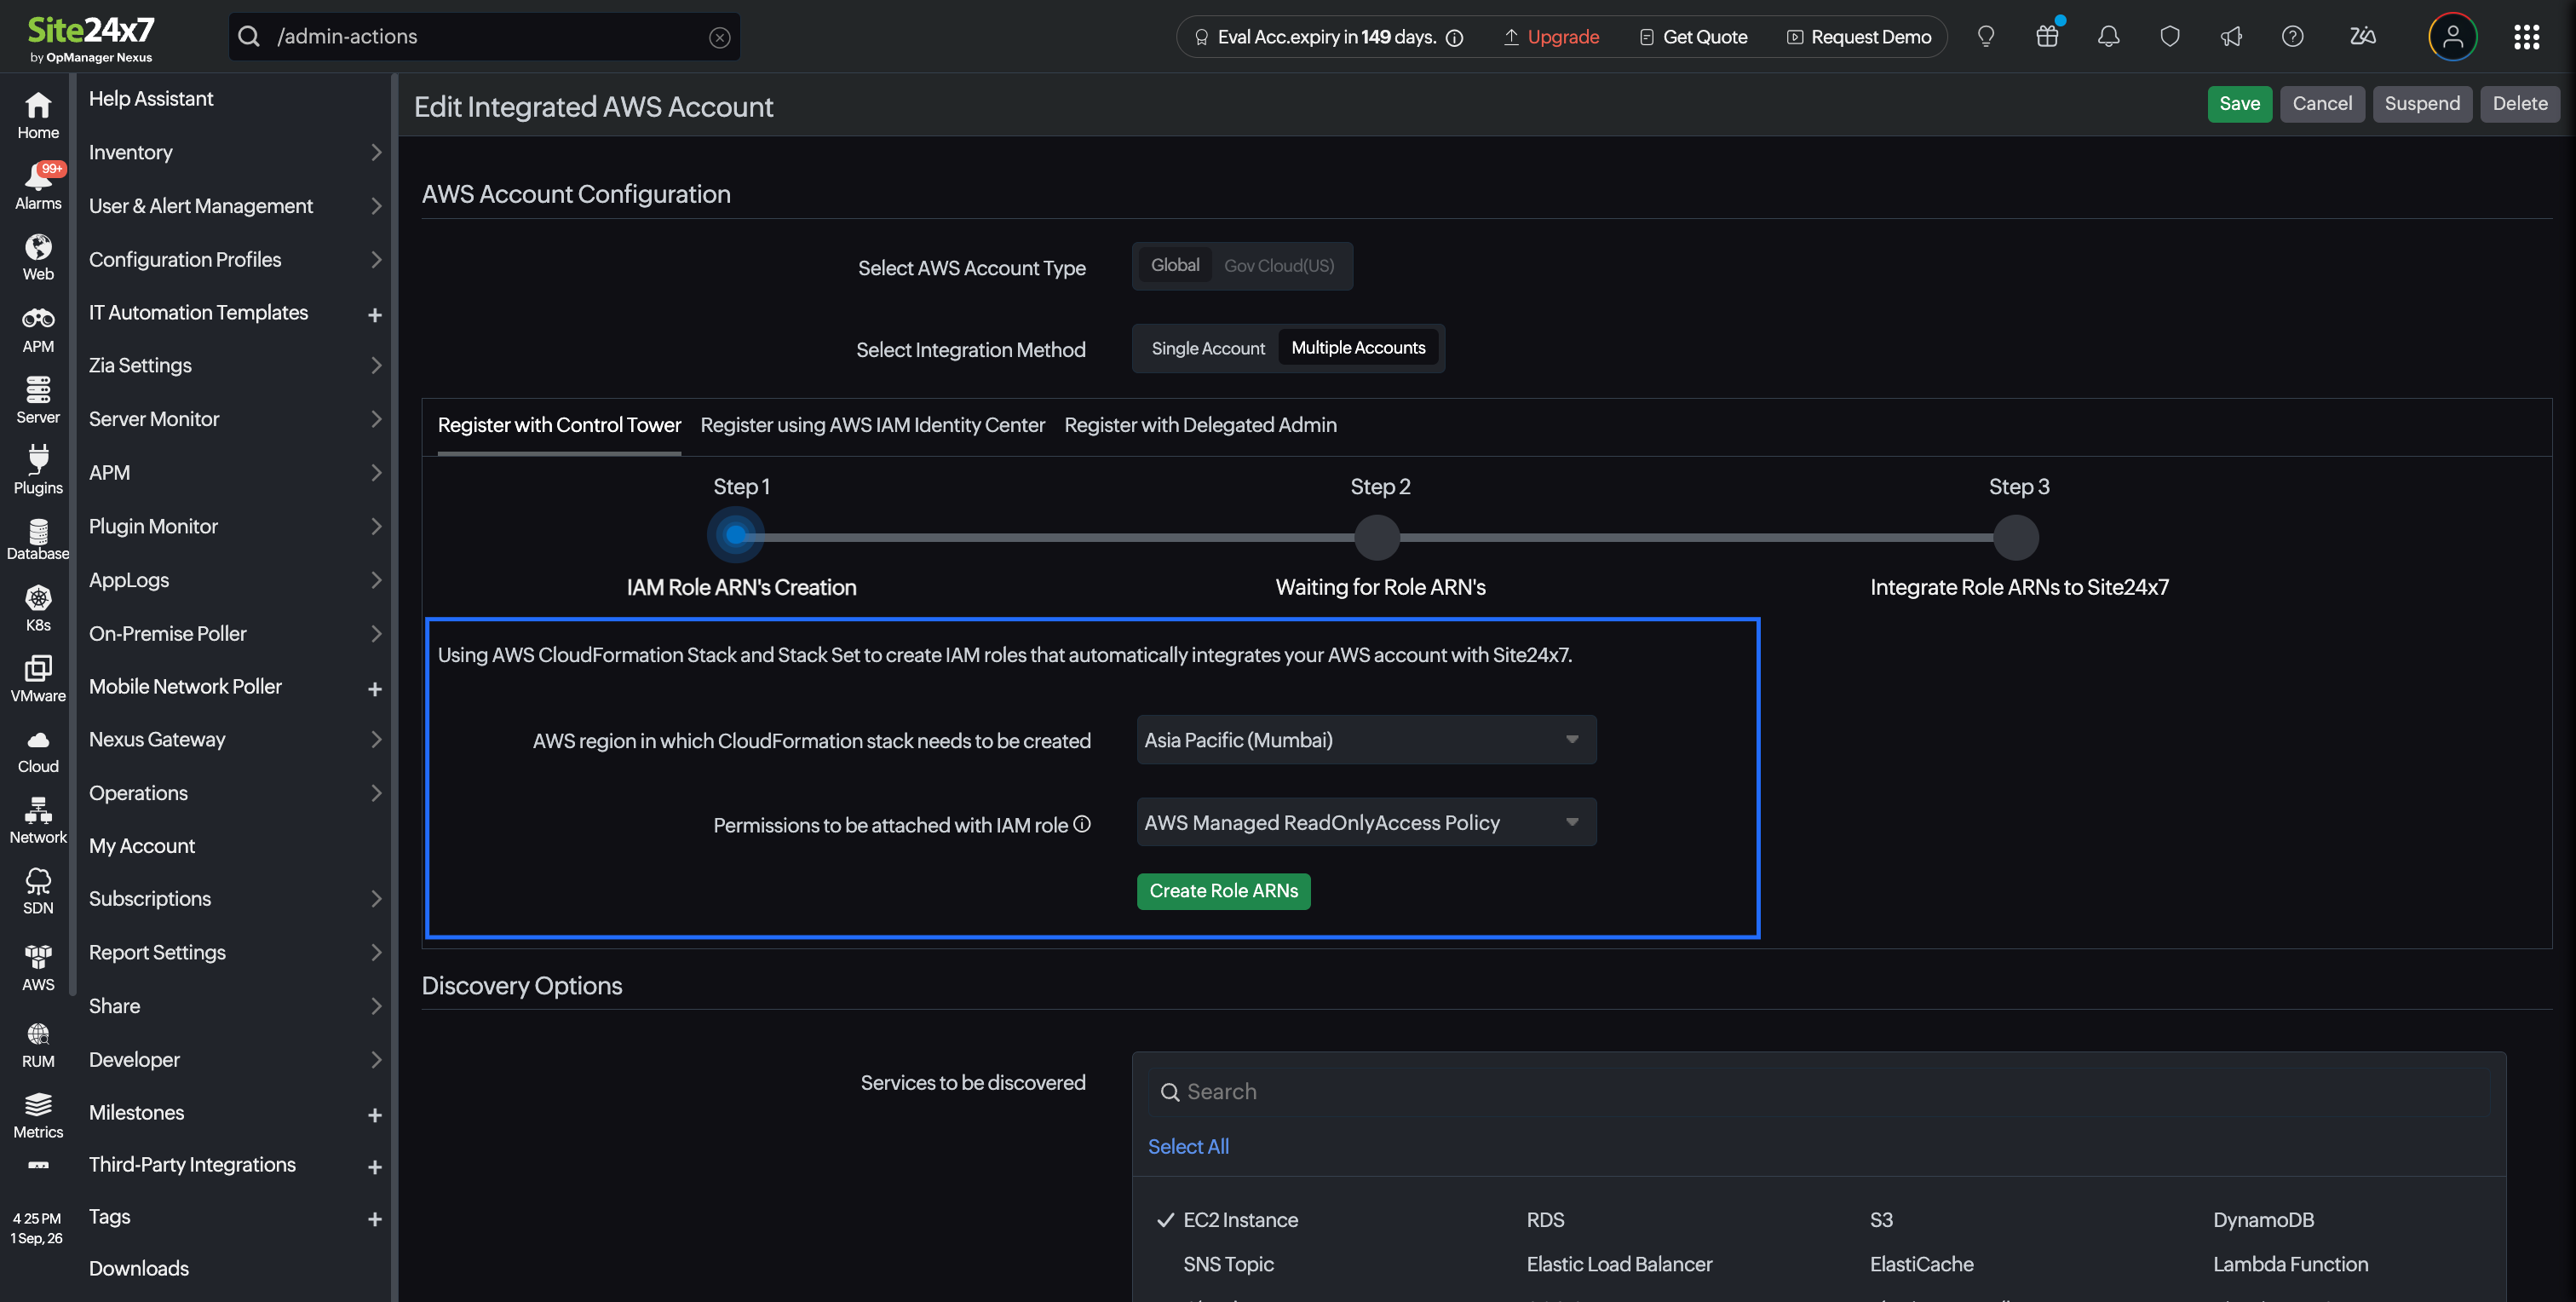Click the AWS sidebar icon
Viewport: 2576px width, 1302px height.
[38, 967]
